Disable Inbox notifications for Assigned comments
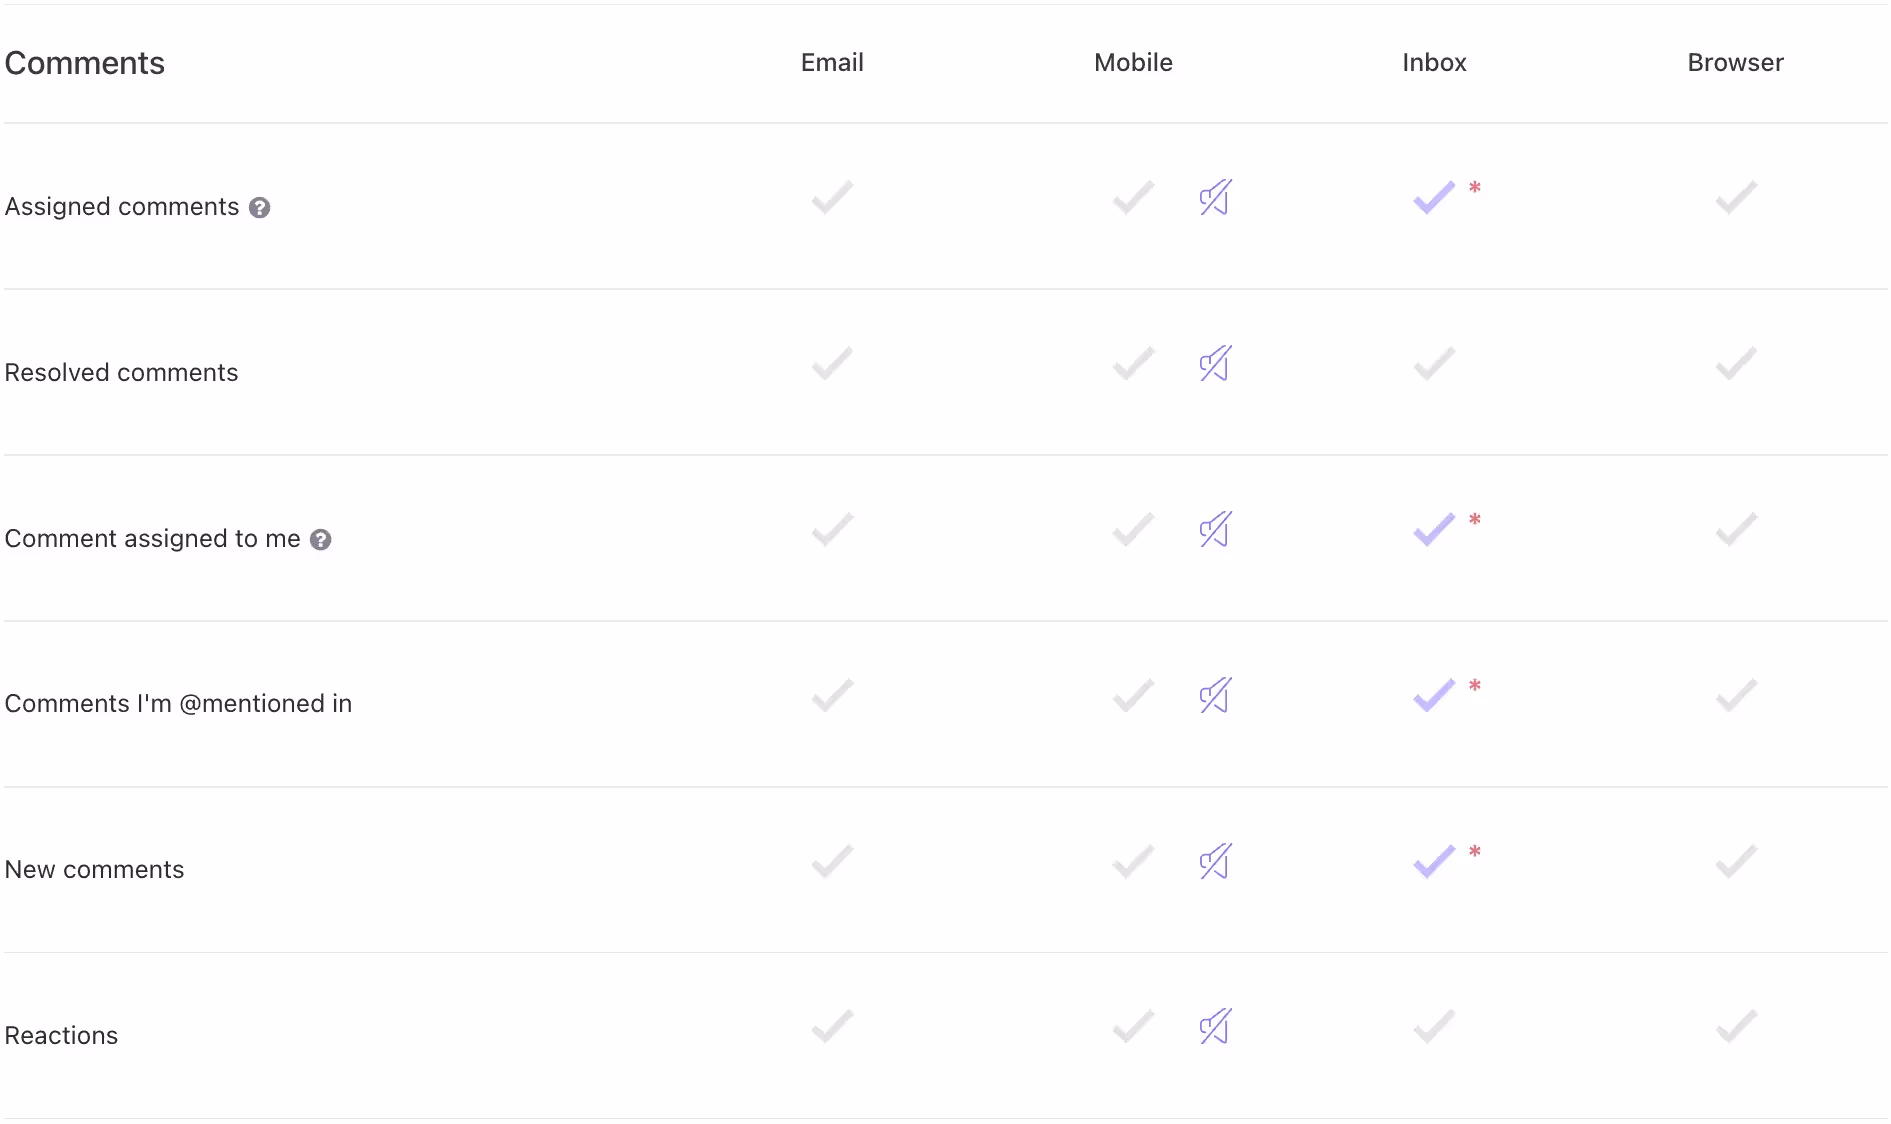The image size is (1891, 1124). 1432,199
